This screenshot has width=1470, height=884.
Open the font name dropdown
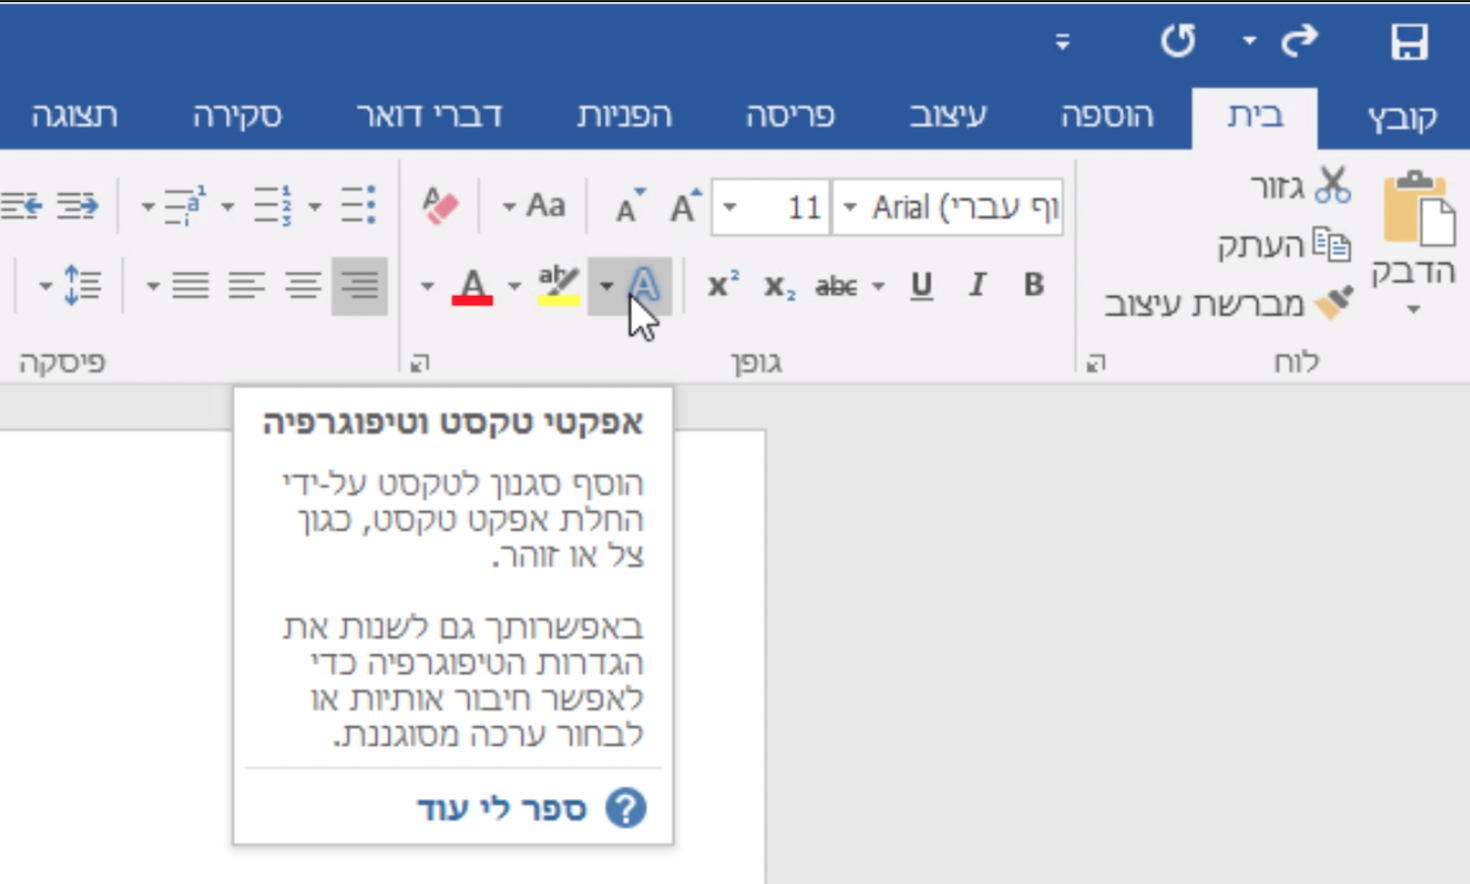click(850, 208)
